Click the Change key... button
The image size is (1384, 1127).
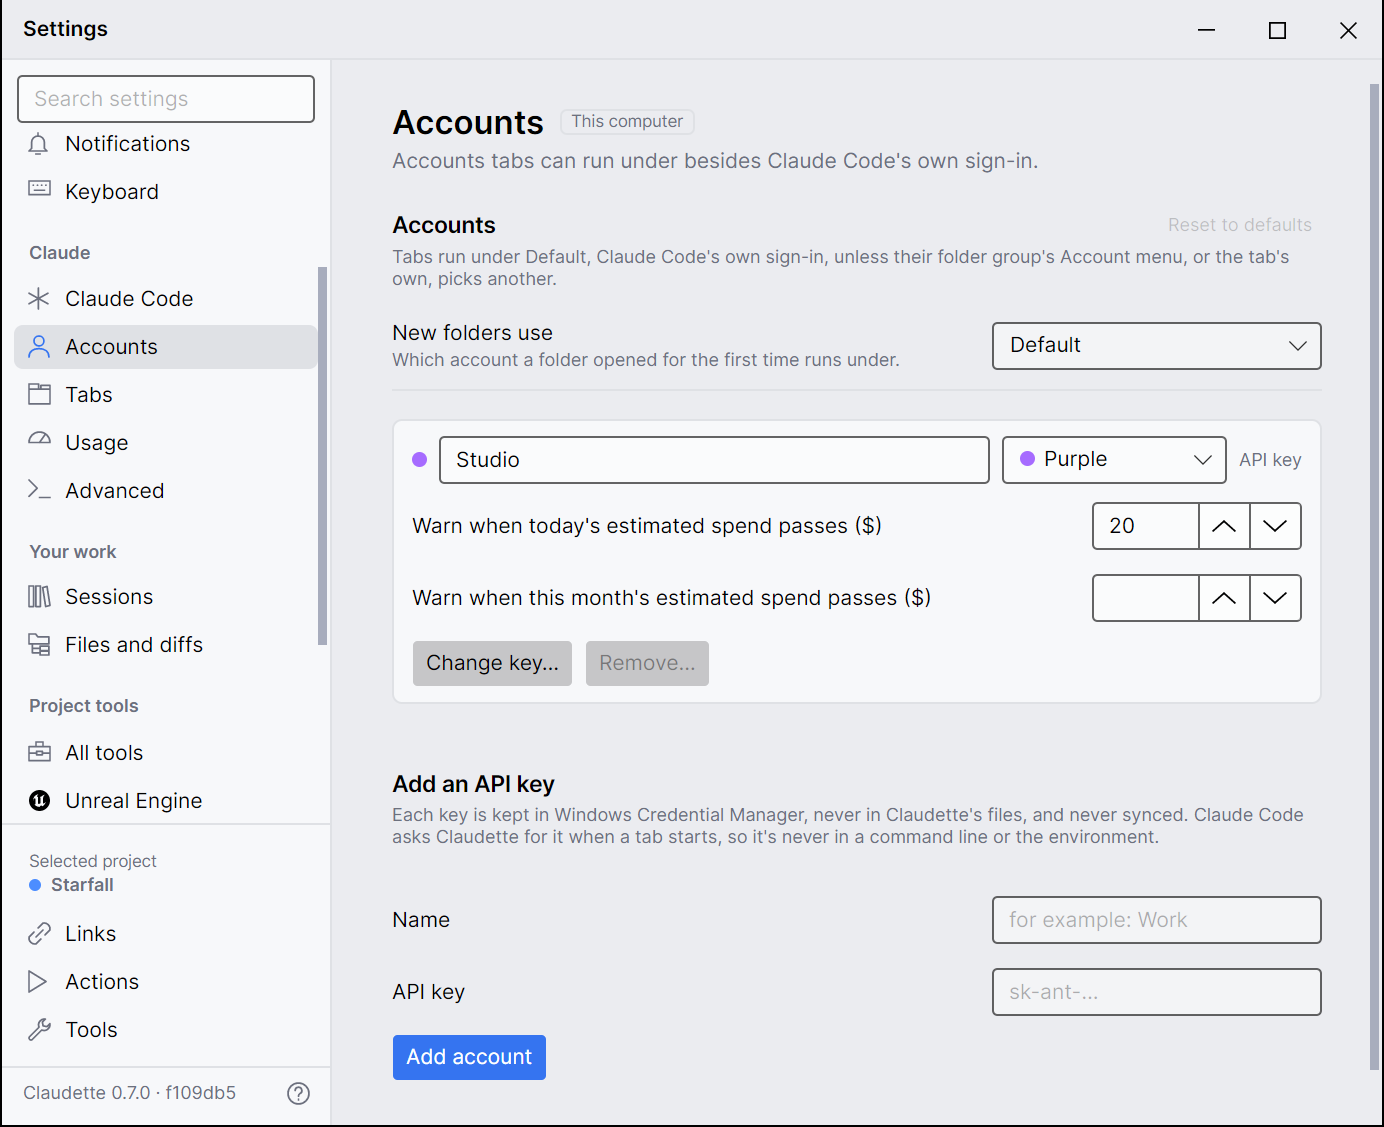click(492, 663)
